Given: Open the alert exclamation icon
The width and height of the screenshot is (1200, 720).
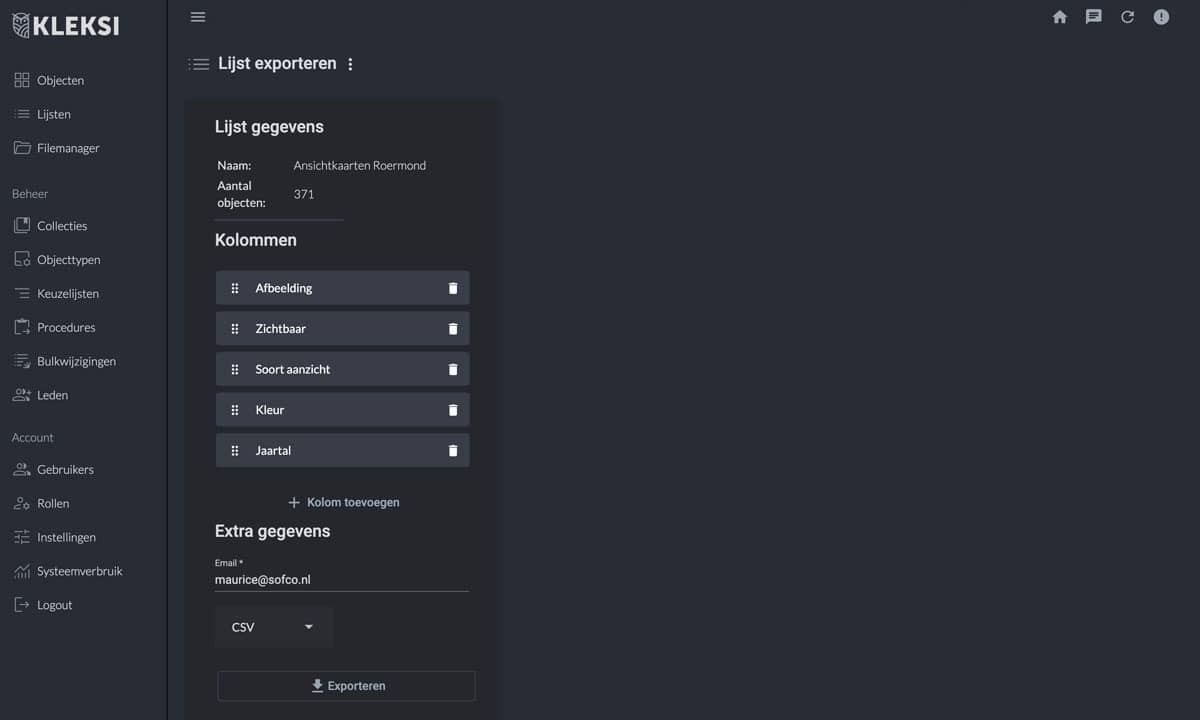Looking at the screenshot, I should pyautogui.click(x=1161, y=17).
